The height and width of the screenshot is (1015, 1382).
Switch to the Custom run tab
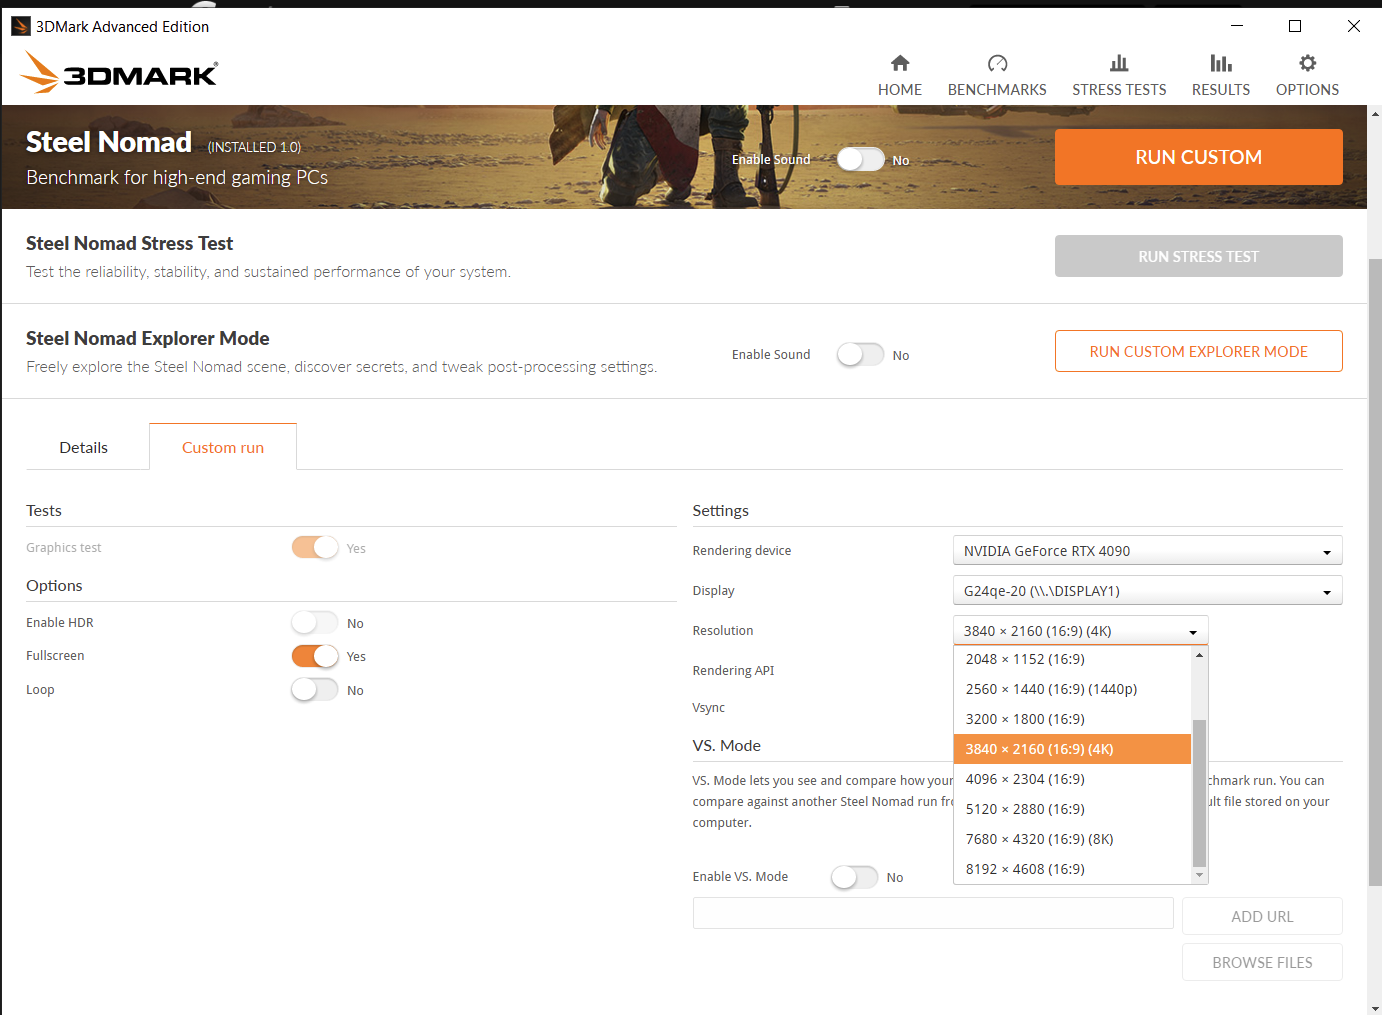pyautogui.click(x=223, y=447)
